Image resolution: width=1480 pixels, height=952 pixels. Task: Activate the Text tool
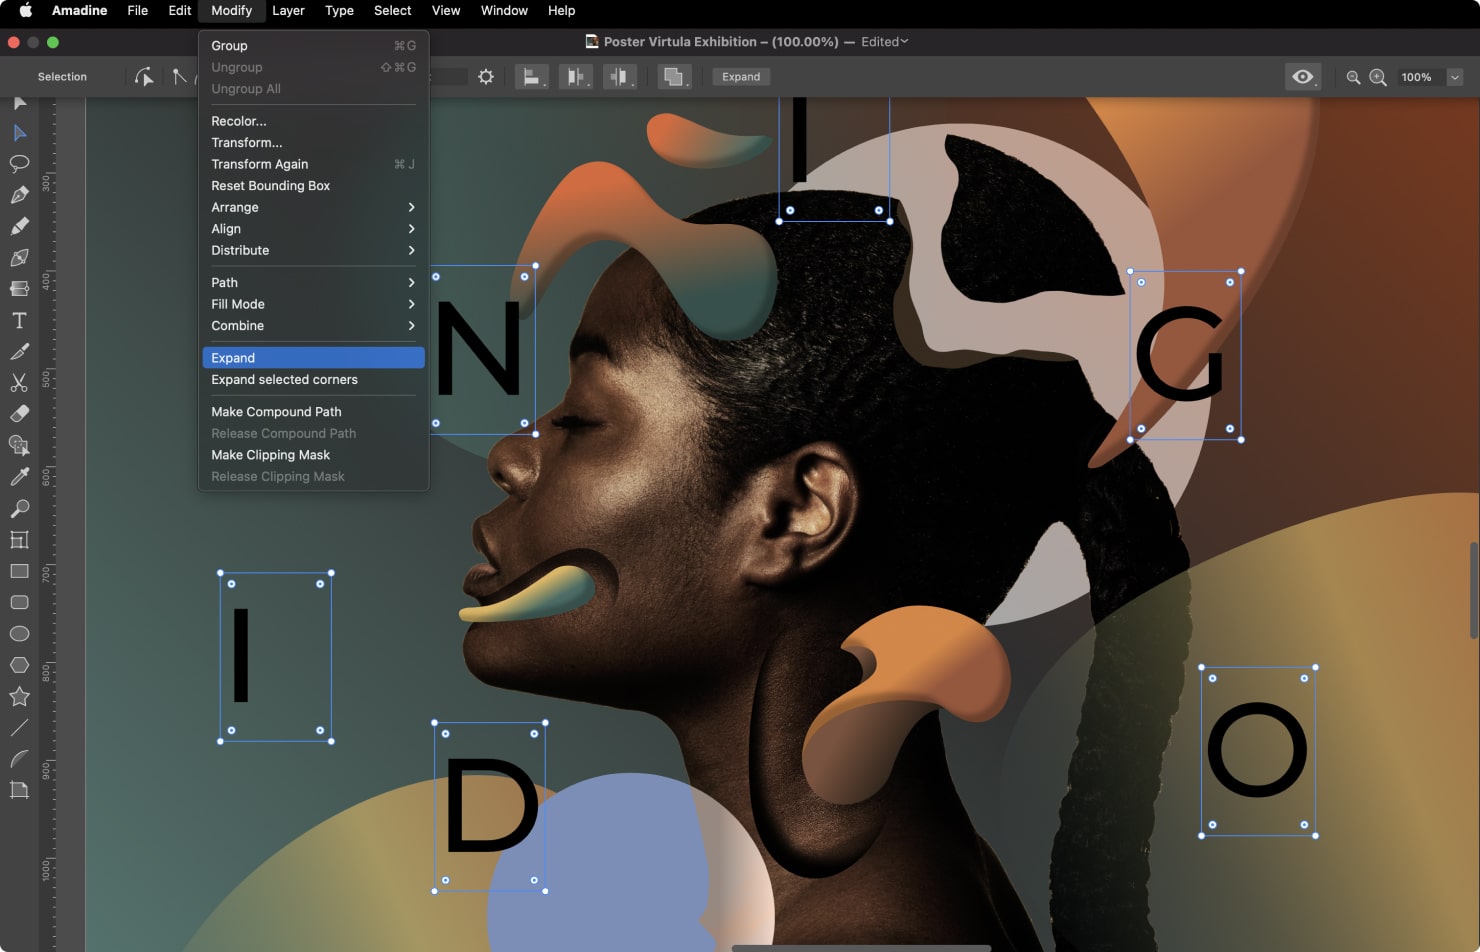19,320
